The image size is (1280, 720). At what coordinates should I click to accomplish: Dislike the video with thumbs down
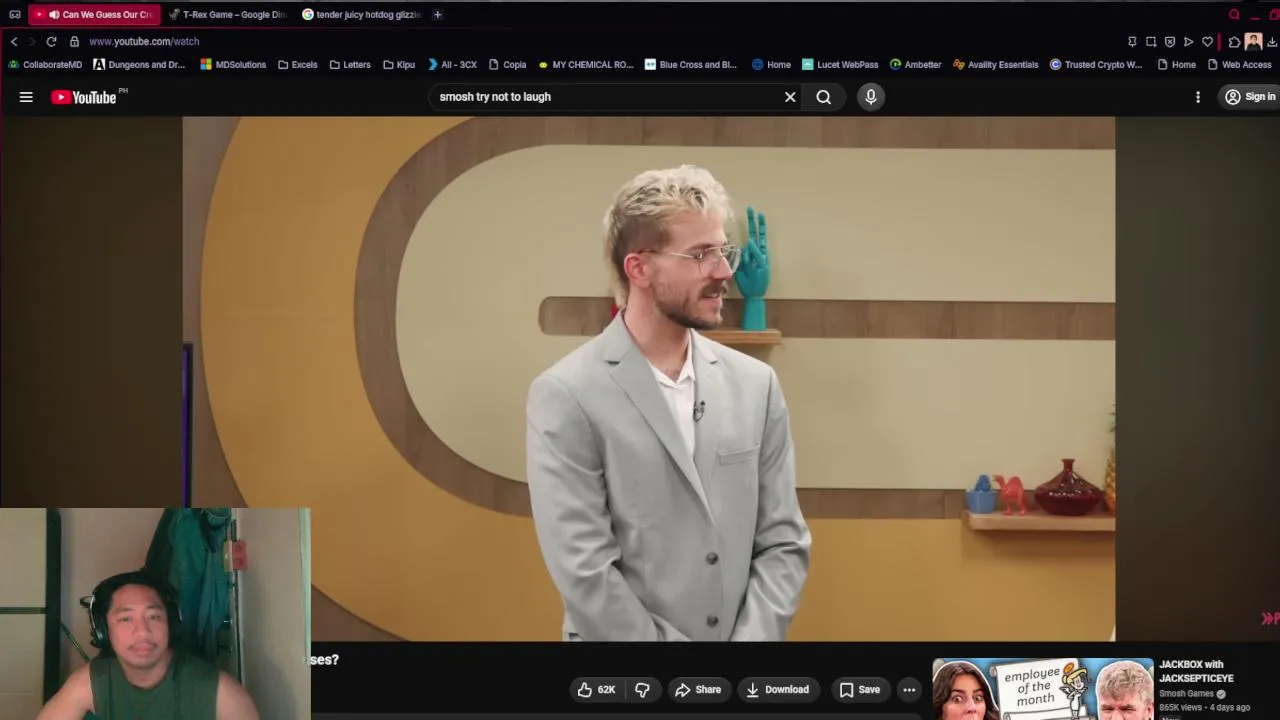(643, 689)
